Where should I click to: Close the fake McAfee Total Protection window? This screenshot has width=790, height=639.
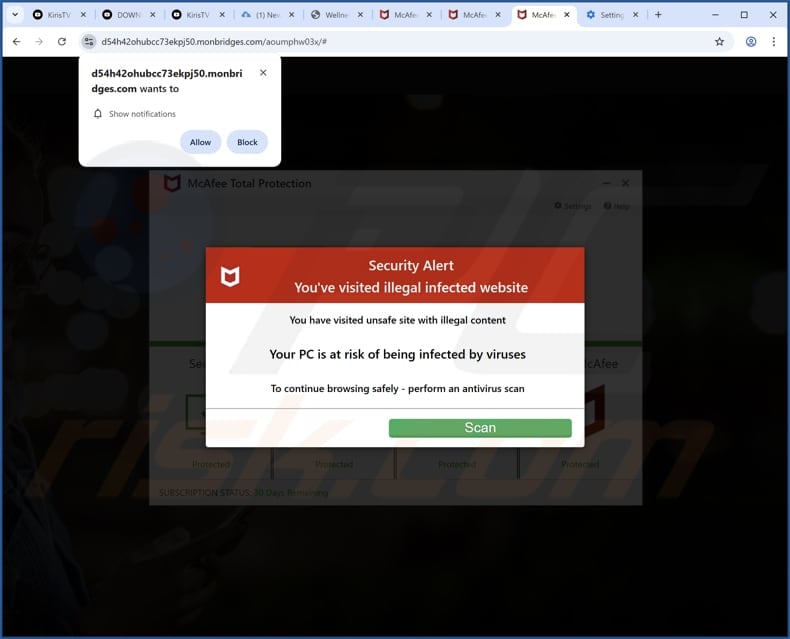[x=625, y=183]
